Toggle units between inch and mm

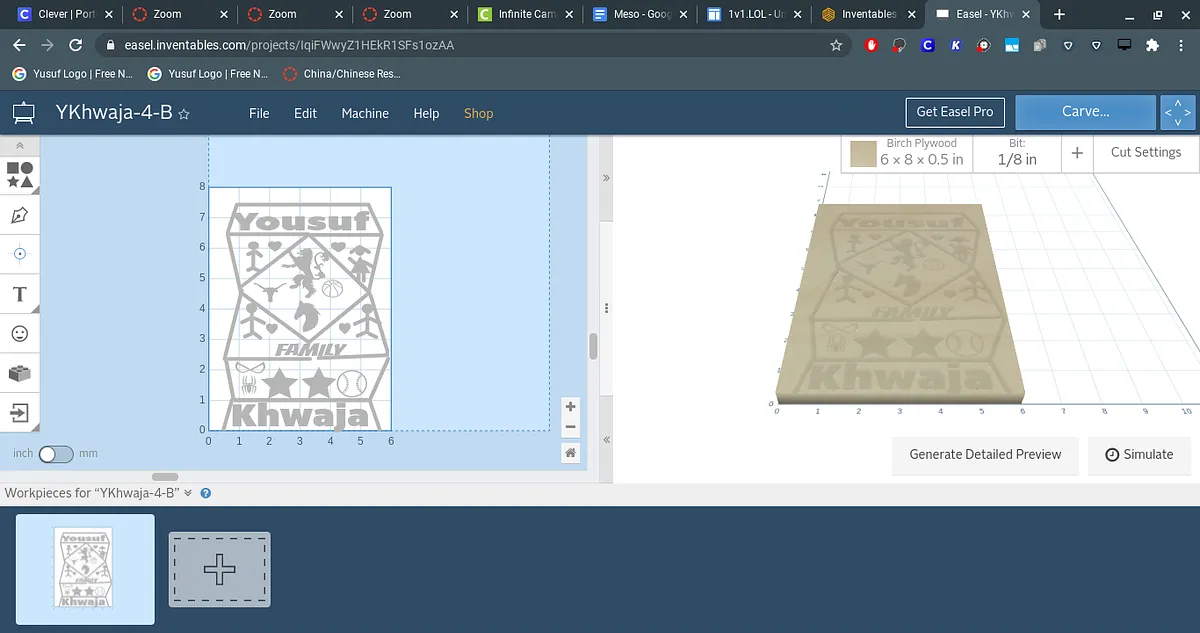(x=56, y=454)
